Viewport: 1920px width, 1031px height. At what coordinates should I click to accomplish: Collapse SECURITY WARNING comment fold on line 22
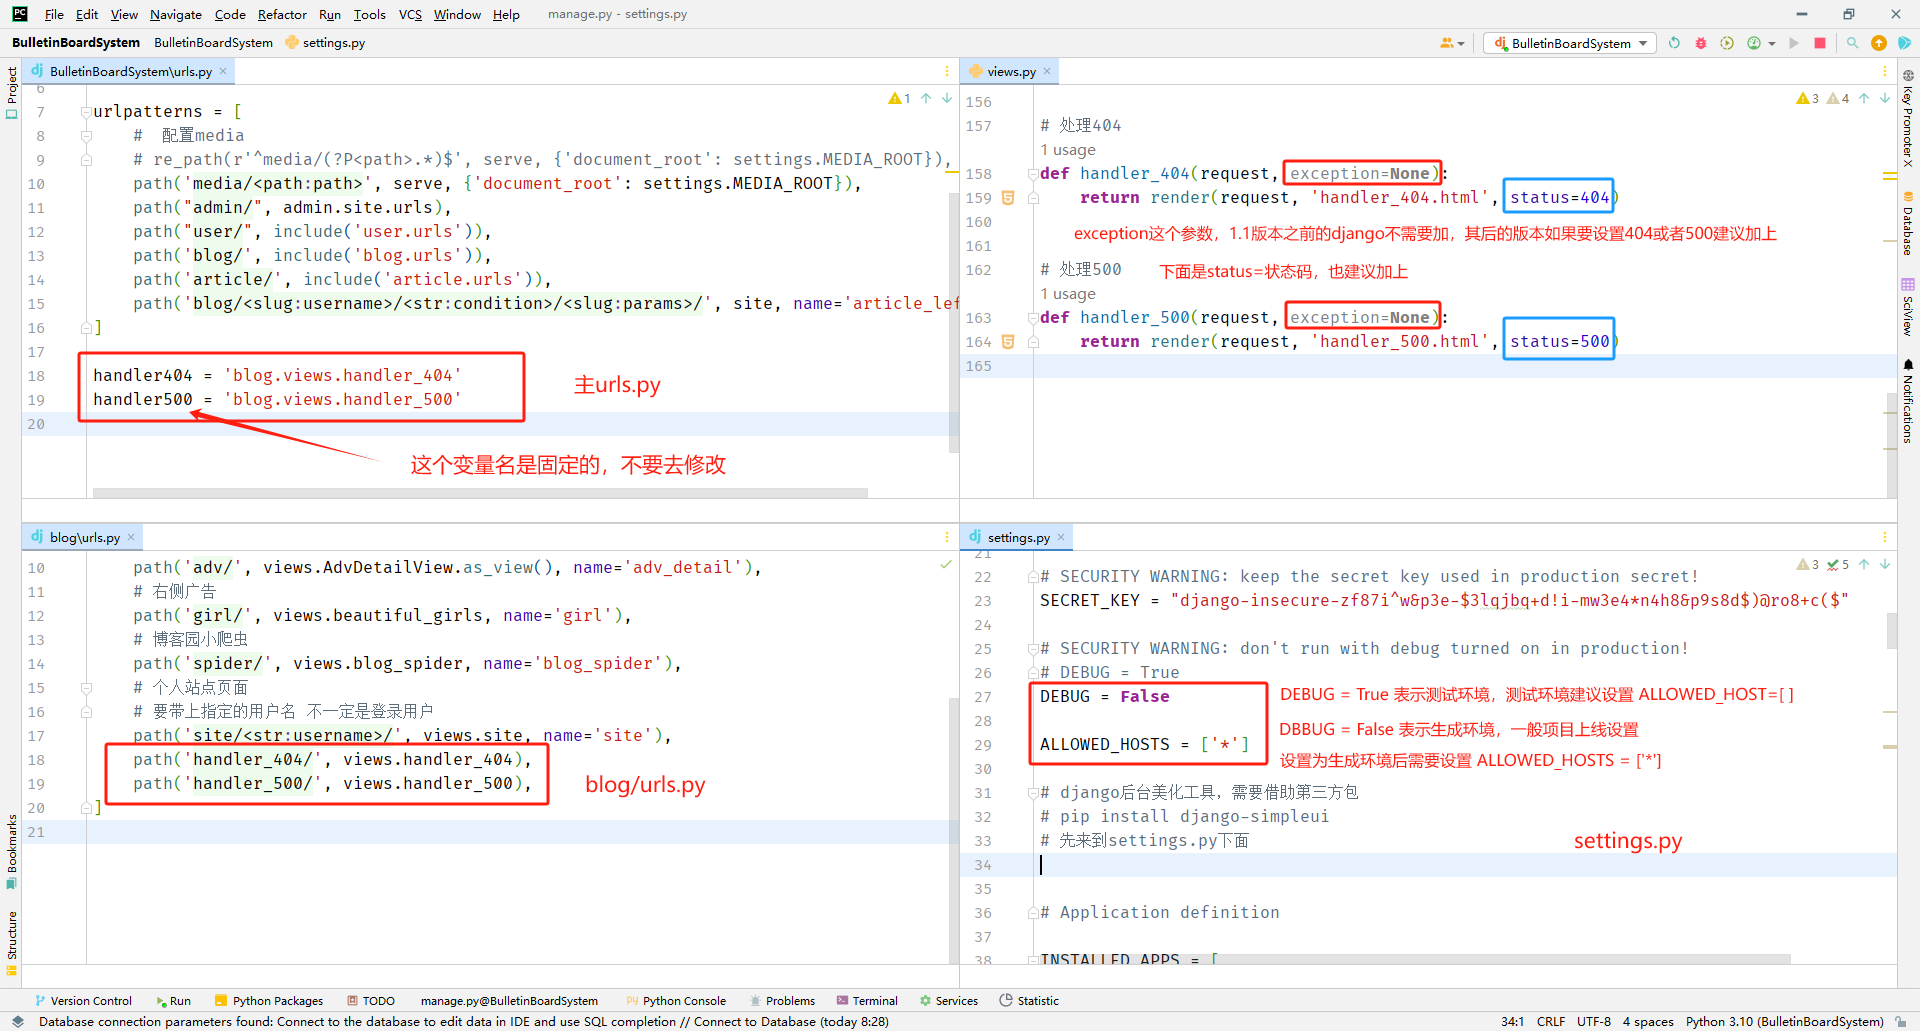click(x=1033, y=577)
